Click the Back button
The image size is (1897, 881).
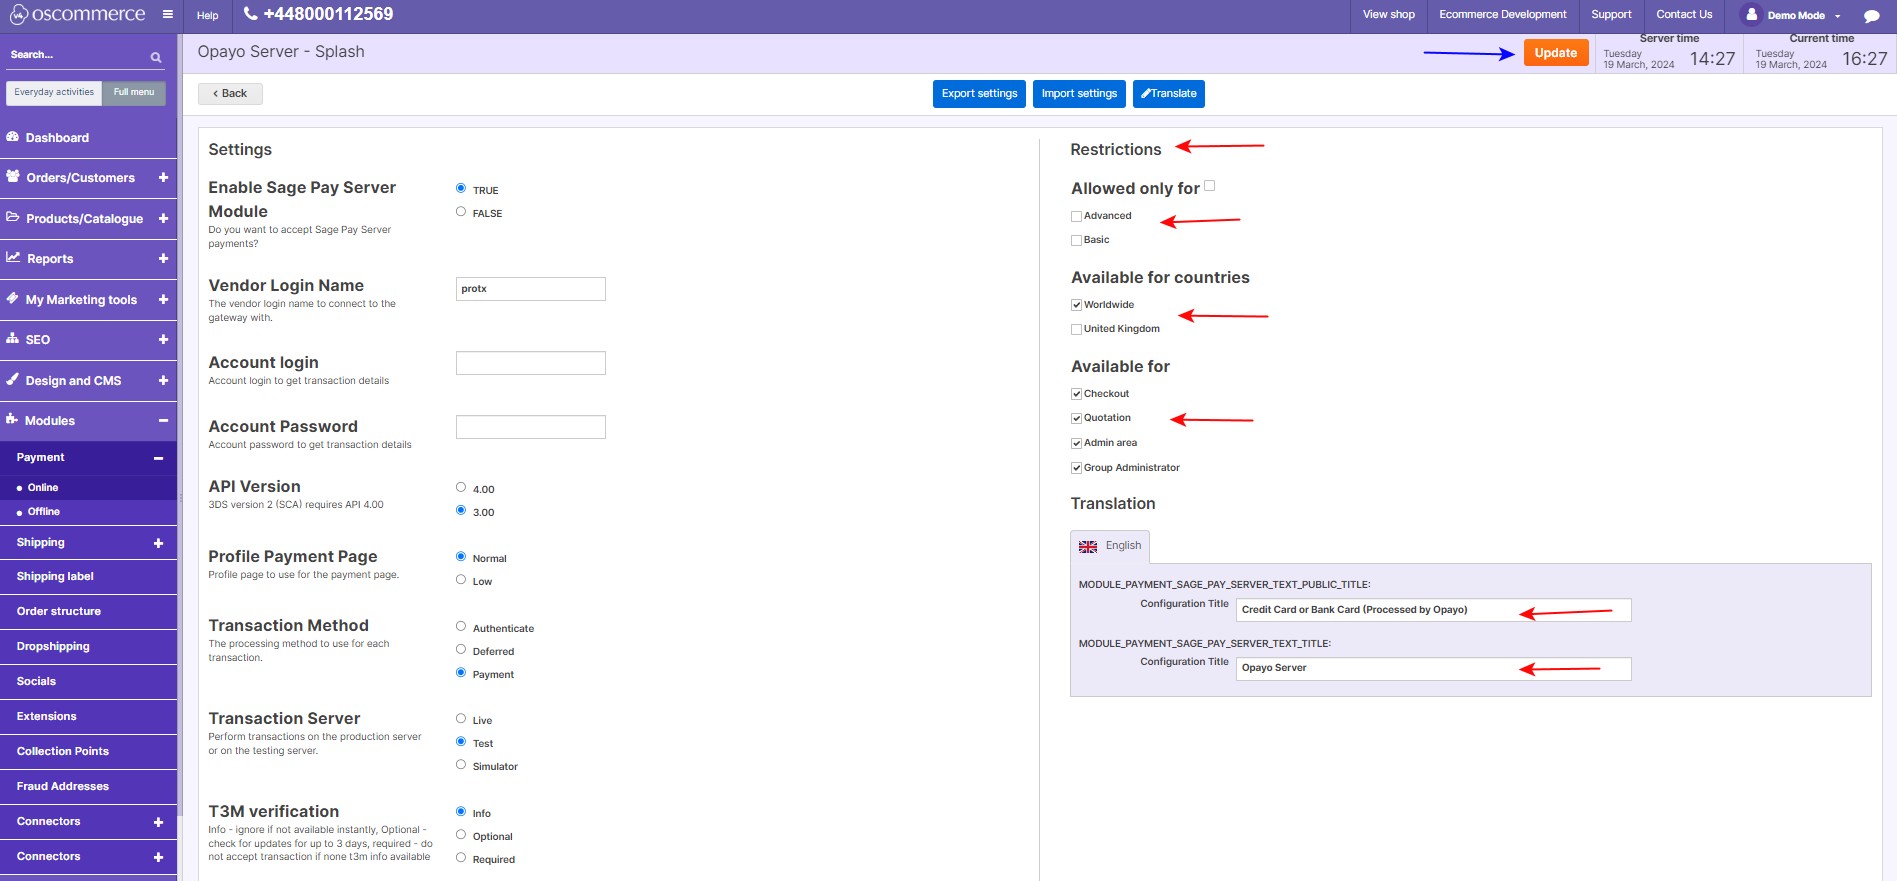[x=230, y=93]
